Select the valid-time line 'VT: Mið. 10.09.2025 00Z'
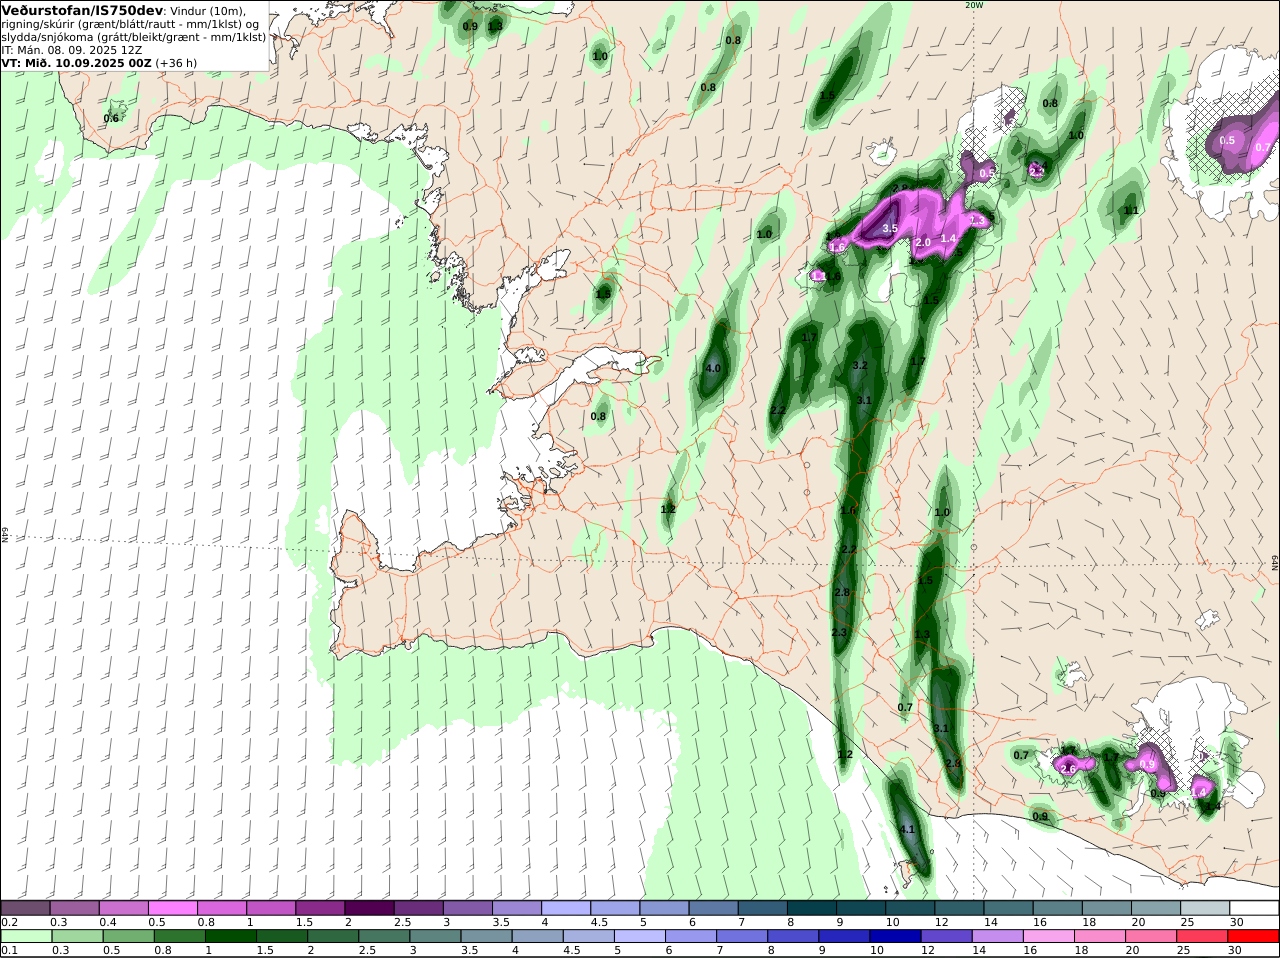Viewport: 1280px width, 958px height. click(76, 62)
